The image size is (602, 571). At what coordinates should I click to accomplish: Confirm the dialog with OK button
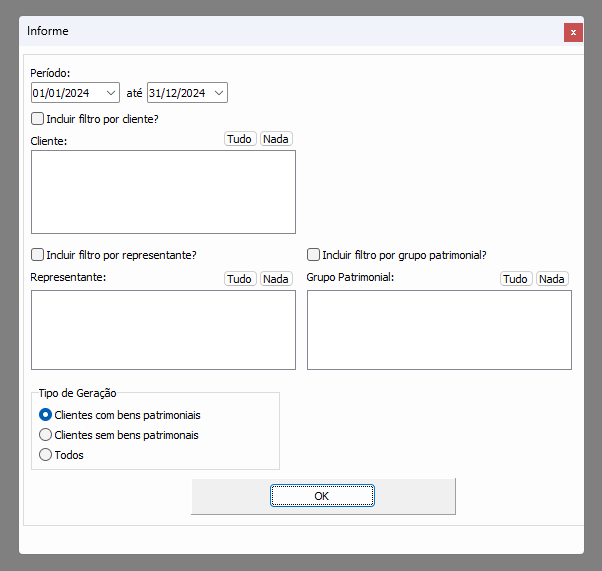pos(322,496)
